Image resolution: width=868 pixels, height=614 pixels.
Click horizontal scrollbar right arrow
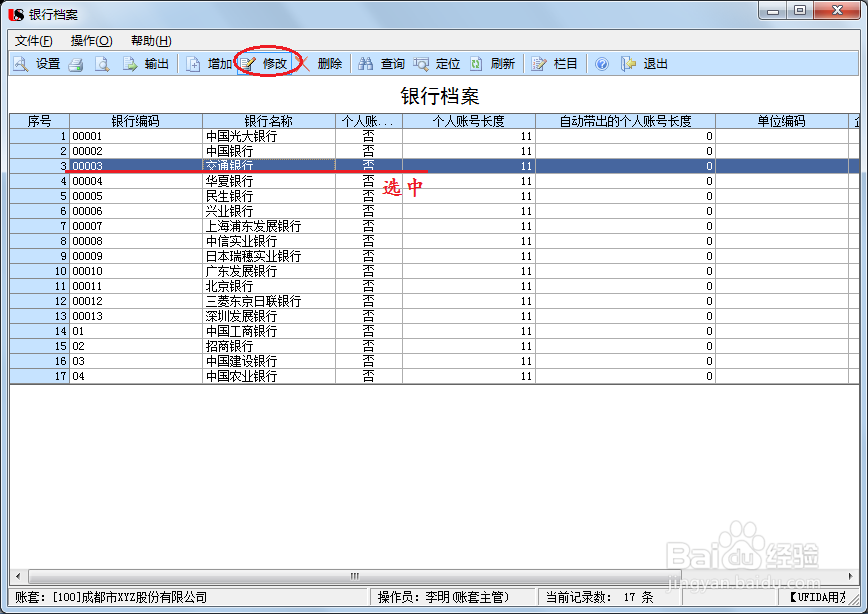[851, 576]
